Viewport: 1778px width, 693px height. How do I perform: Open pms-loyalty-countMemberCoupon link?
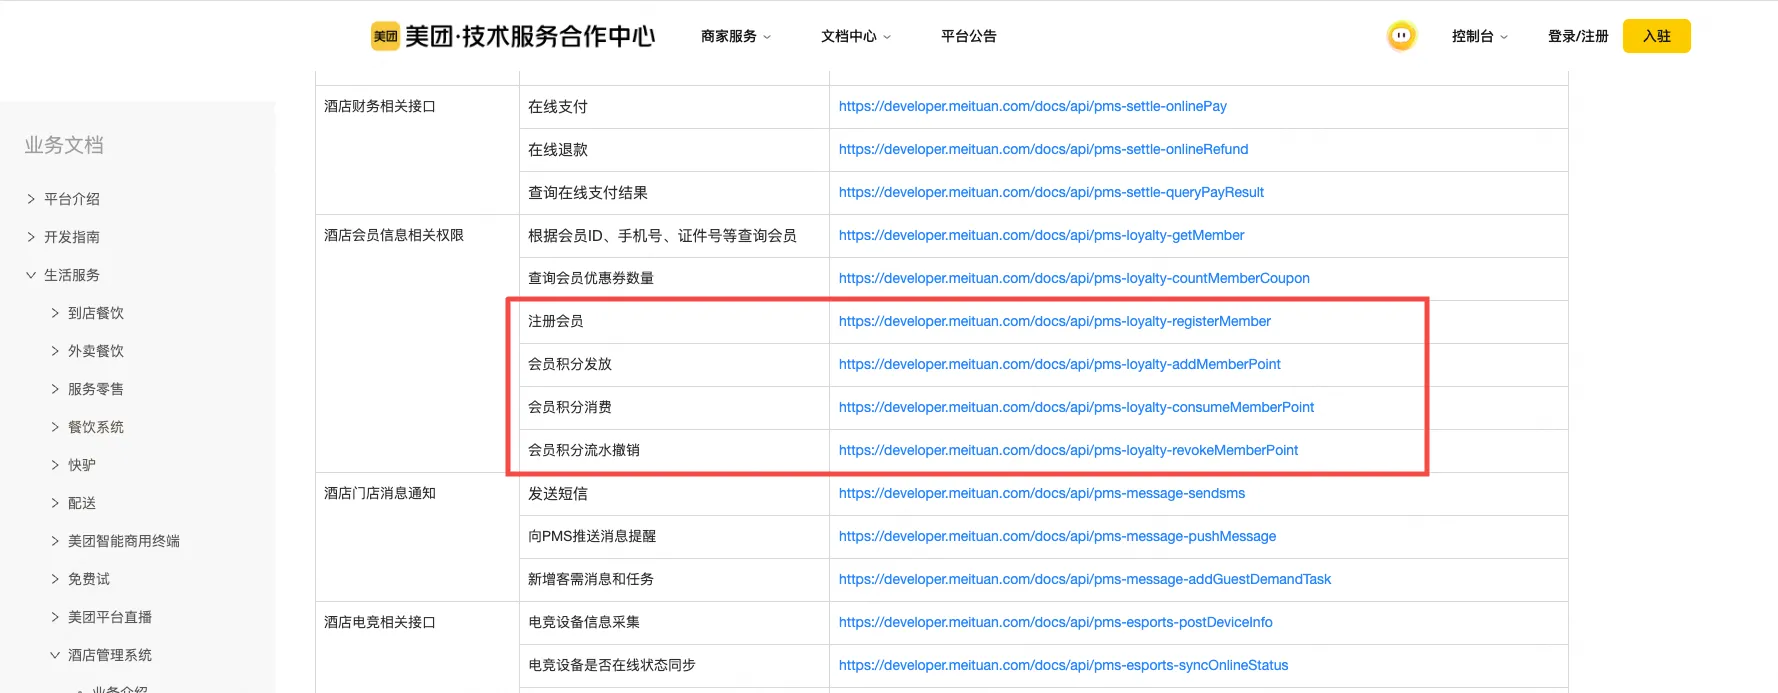point(1074,278)
